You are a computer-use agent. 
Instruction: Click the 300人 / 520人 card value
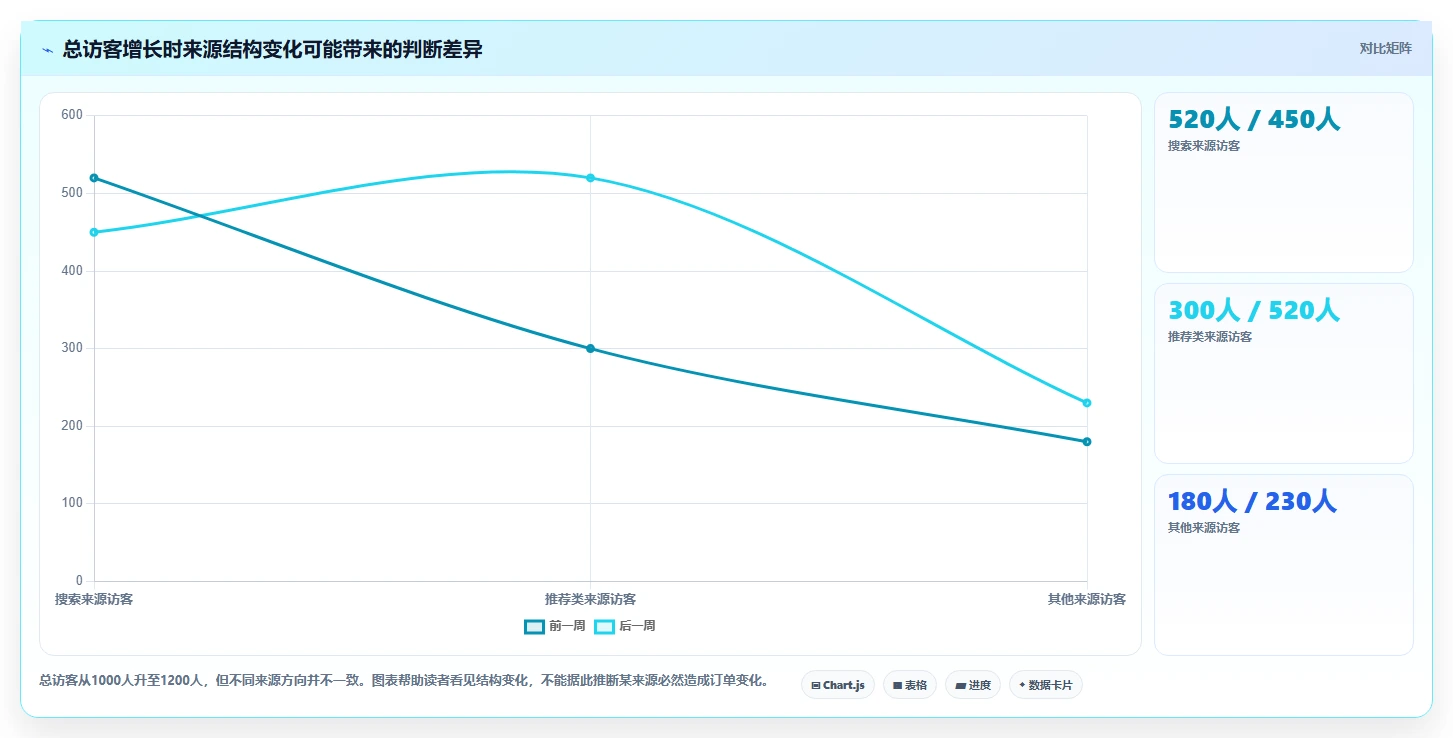click(x=1254, y=310)
